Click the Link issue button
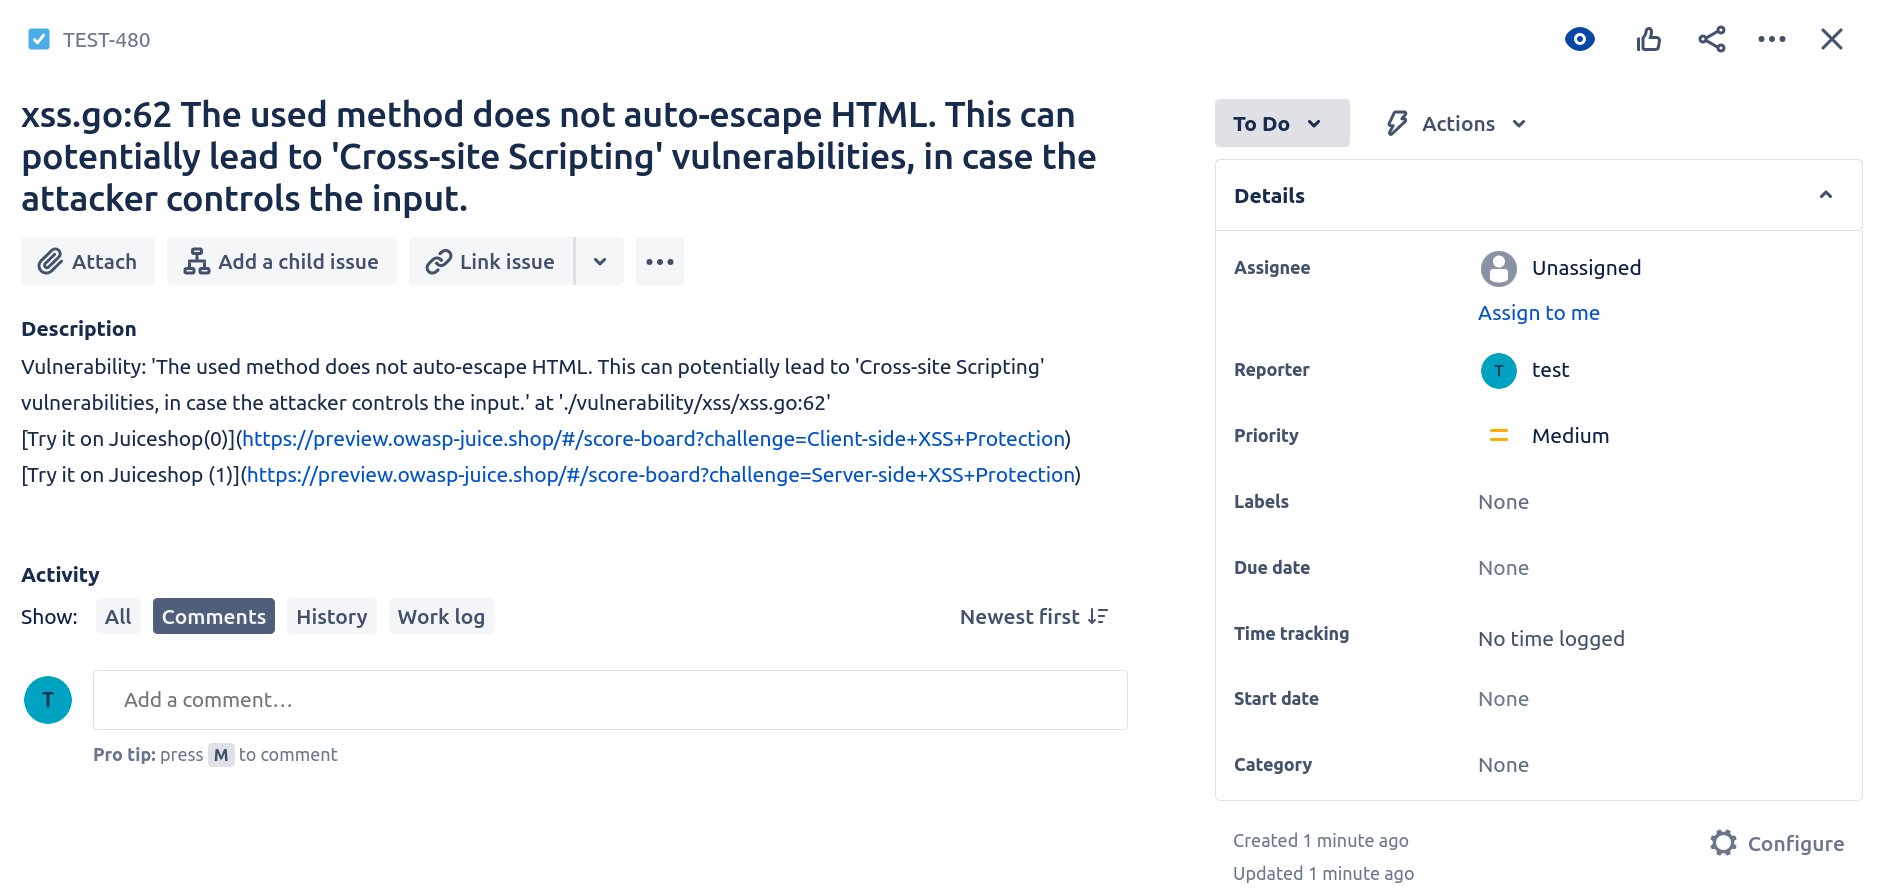This screenshot has height=896, width=1882. point(491,262)
